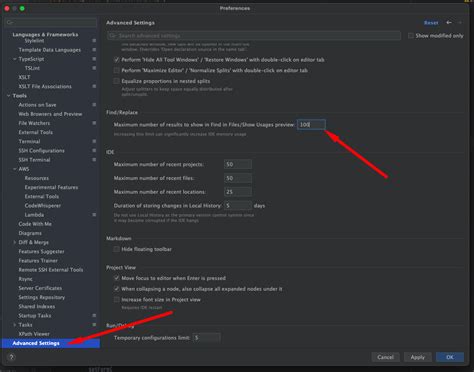Viewport: 474px width, 372px height.
Task: Click the OK button
Action: (x=450, y=357)
